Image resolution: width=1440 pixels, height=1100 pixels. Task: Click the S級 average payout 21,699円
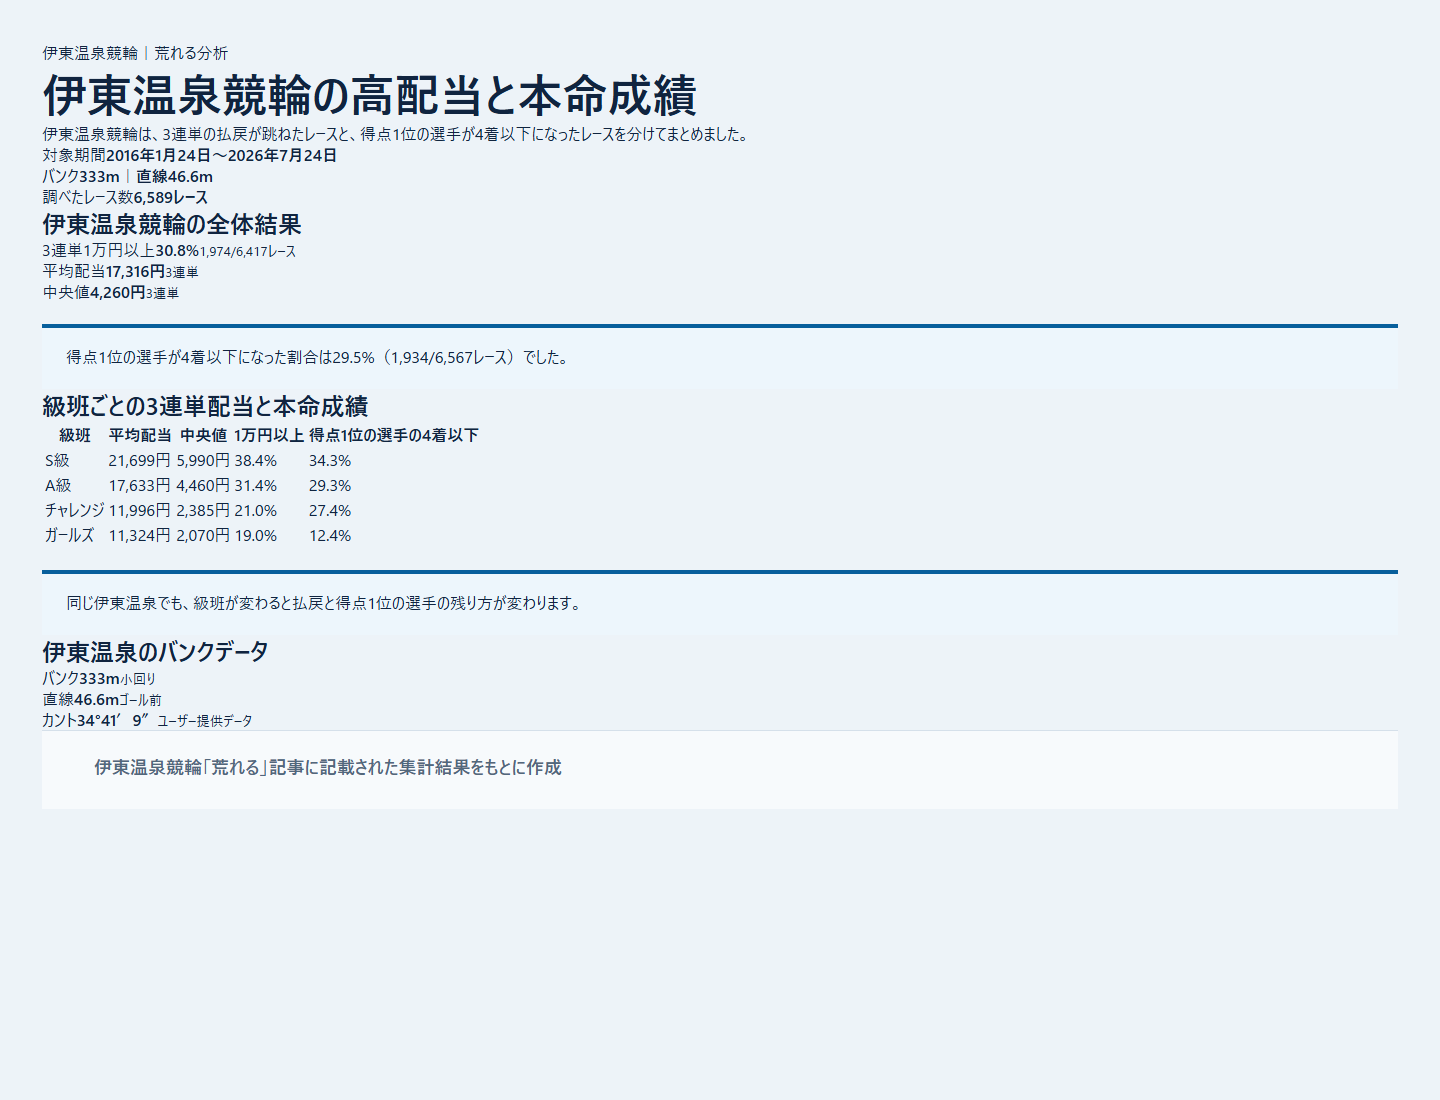click(140, 460)
